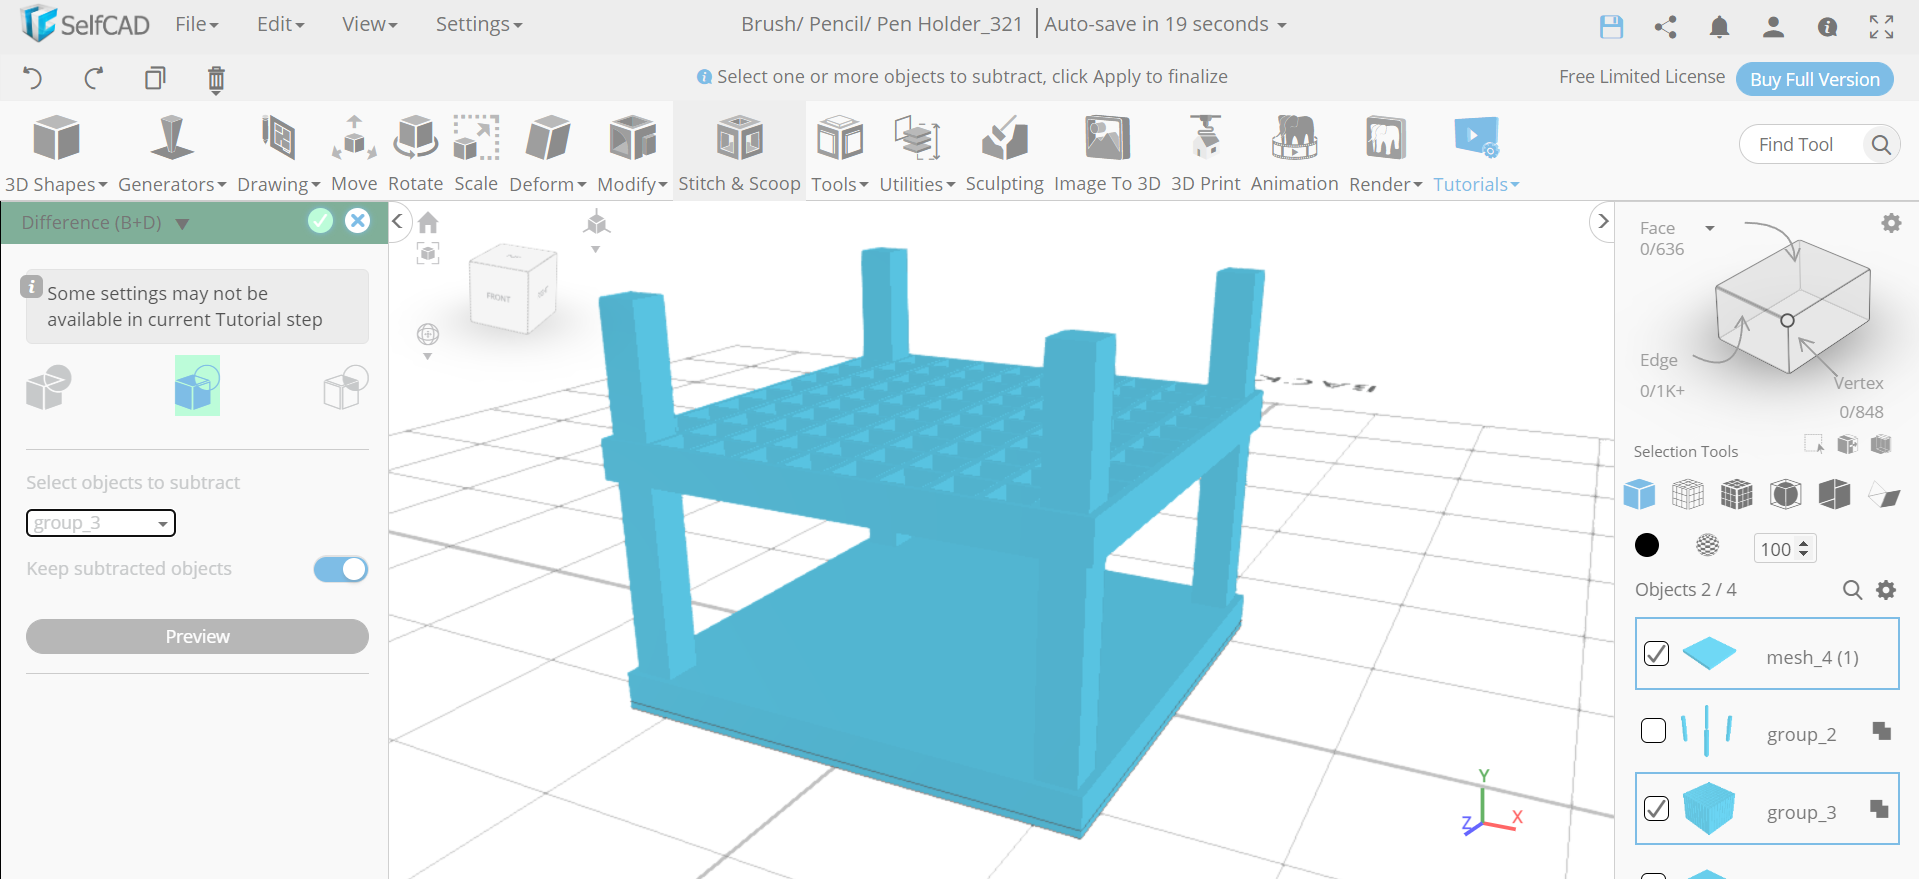Select the Difference boolean icon
Screen dimensions: 1919x879
[197, 385]
